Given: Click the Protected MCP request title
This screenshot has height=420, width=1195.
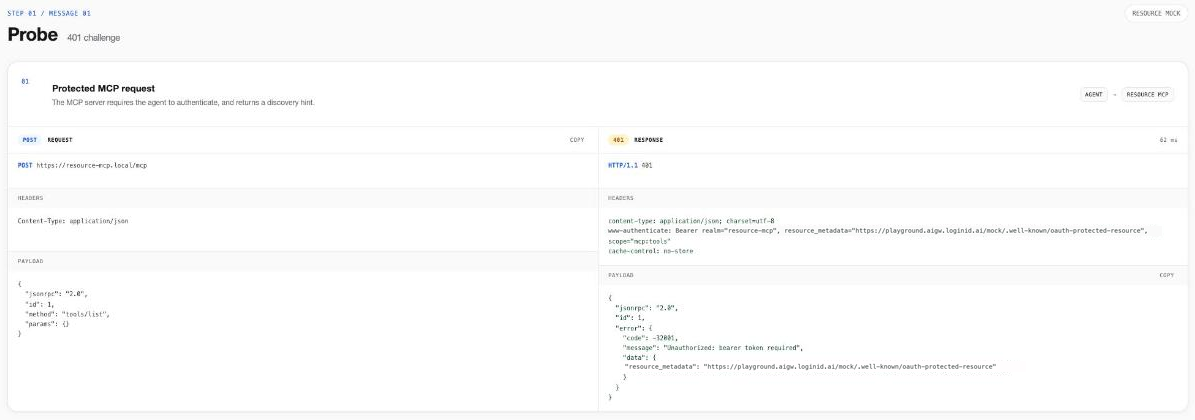Looking at the screenshot, I should [104, 88].
